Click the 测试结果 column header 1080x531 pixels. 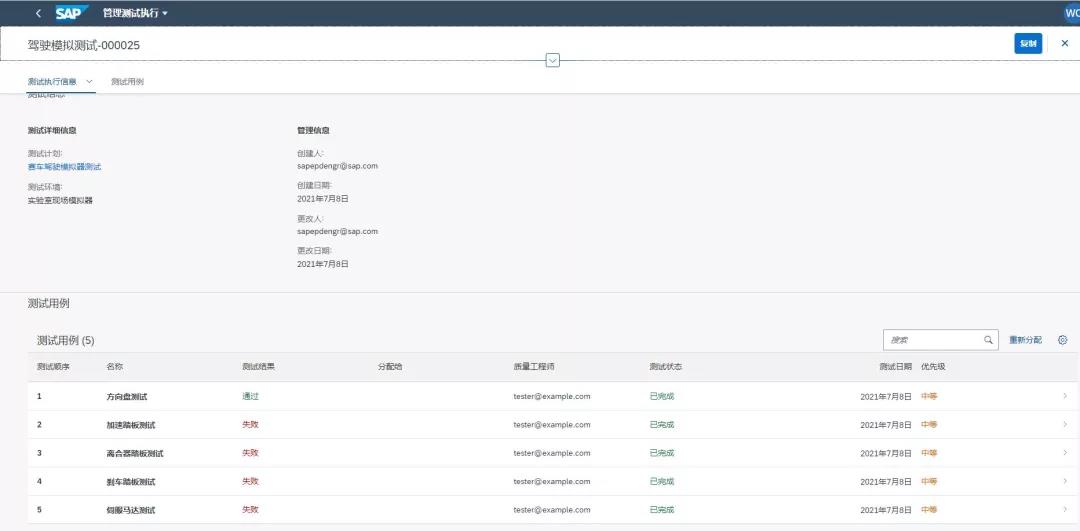(258, 367)
